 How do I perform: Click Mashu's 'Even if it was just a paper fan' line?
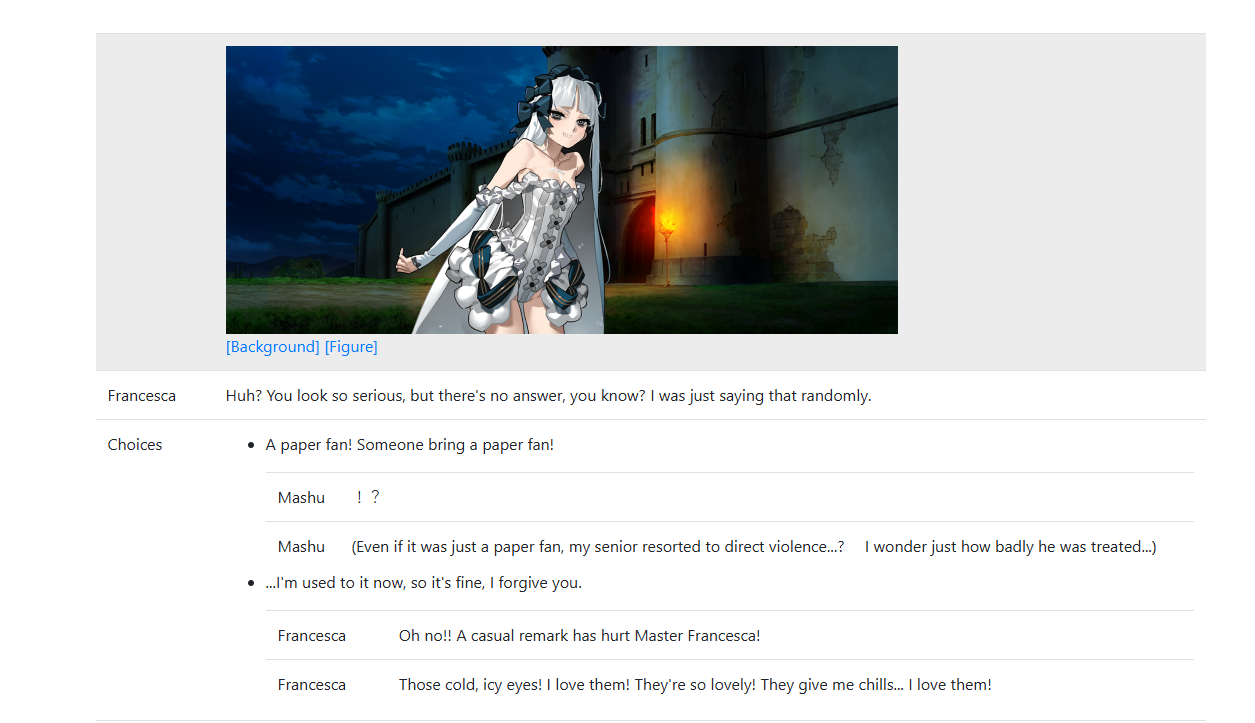[x=754, y=547]
